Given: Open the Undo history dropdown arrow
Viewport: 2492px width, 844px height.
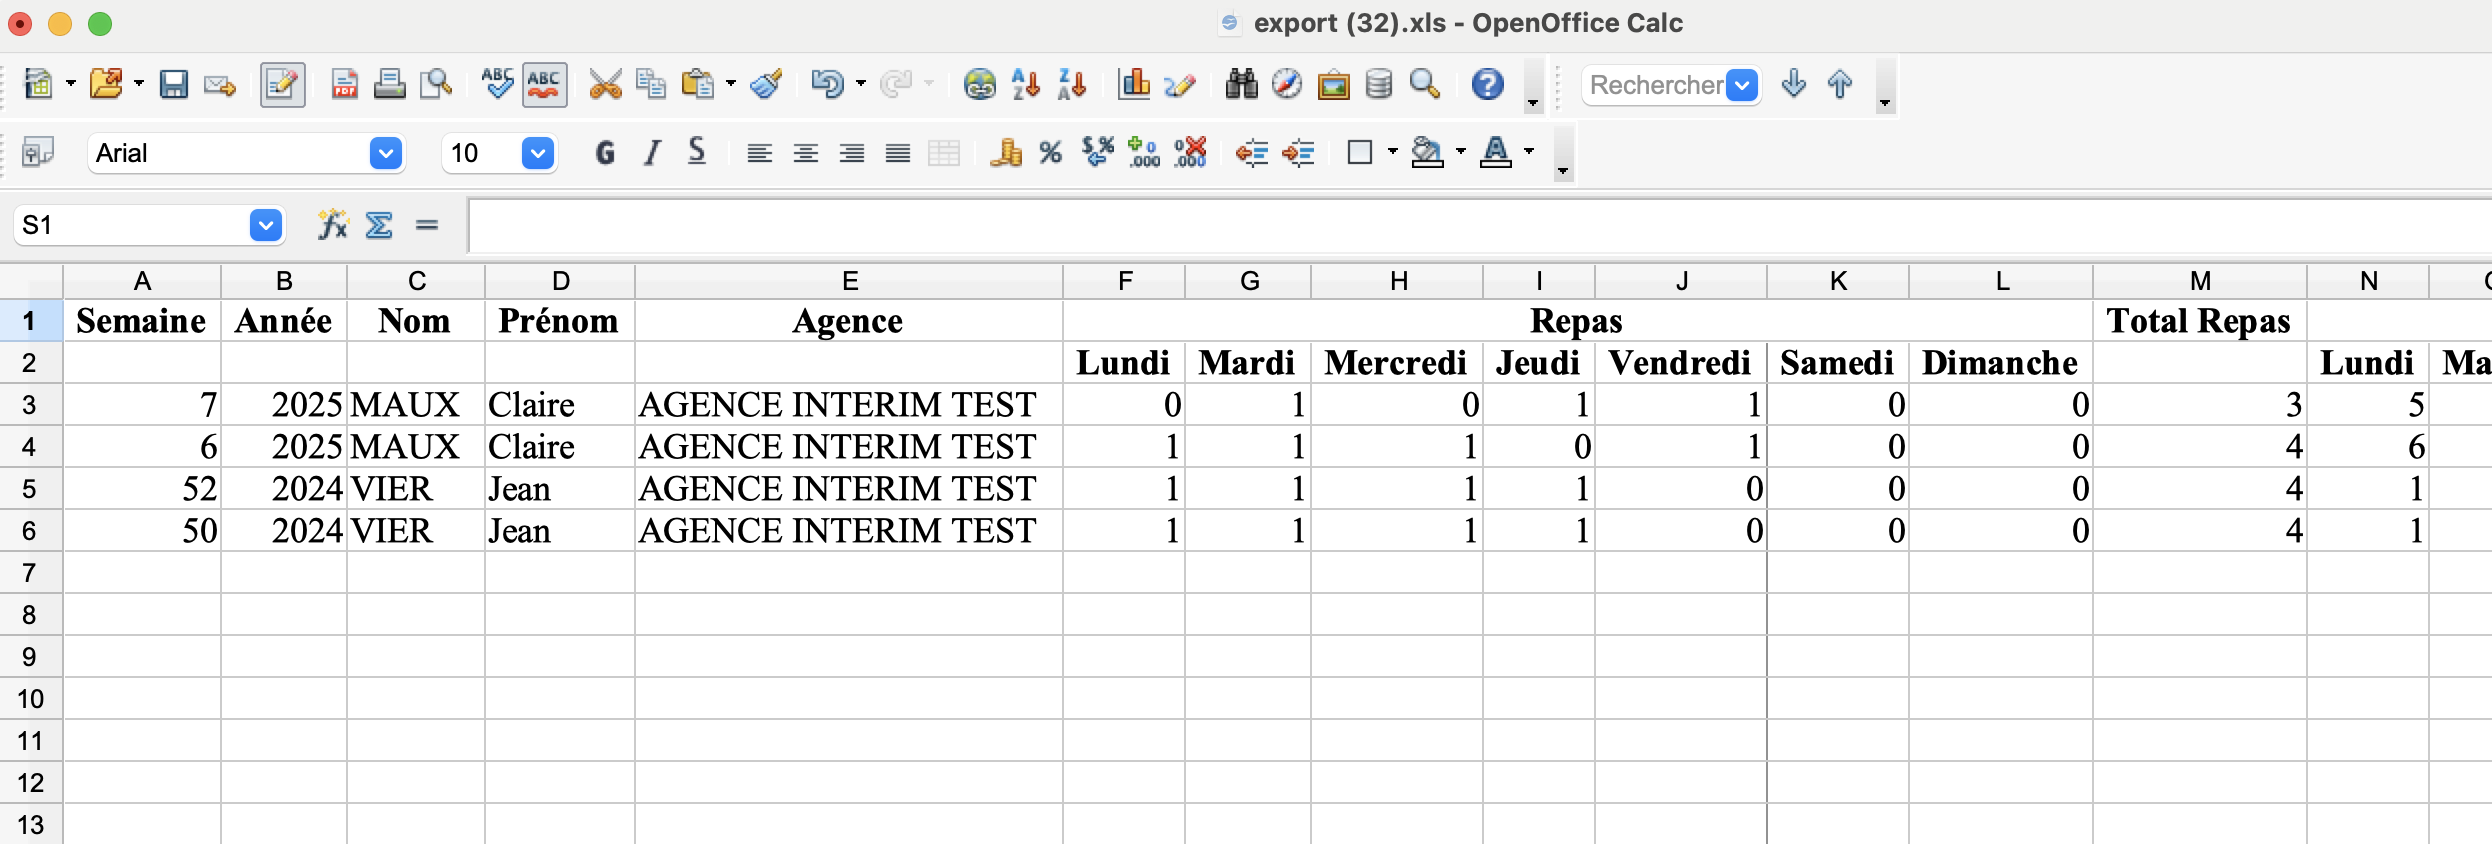Looking at the screenshot, I should point(860,84).
